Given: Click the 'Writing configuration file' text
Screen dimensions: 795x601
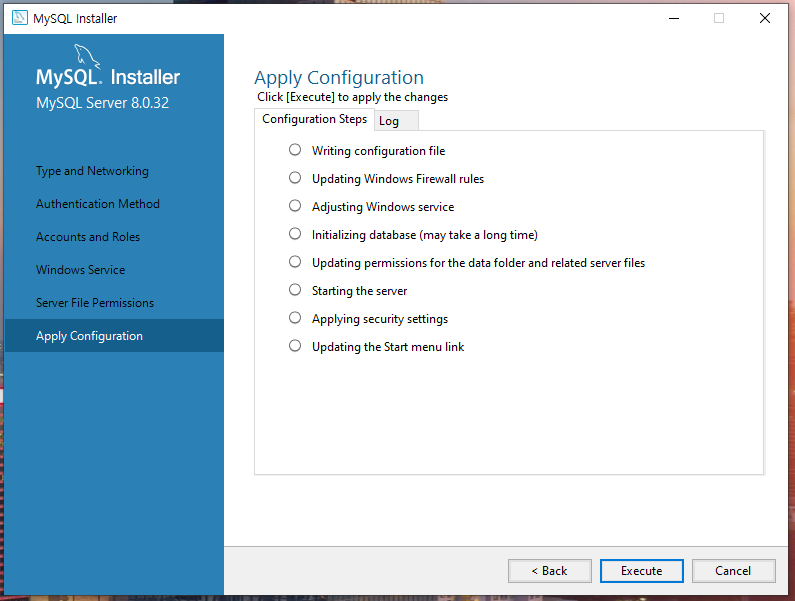Looking at the screenshot, I should 378,151.
